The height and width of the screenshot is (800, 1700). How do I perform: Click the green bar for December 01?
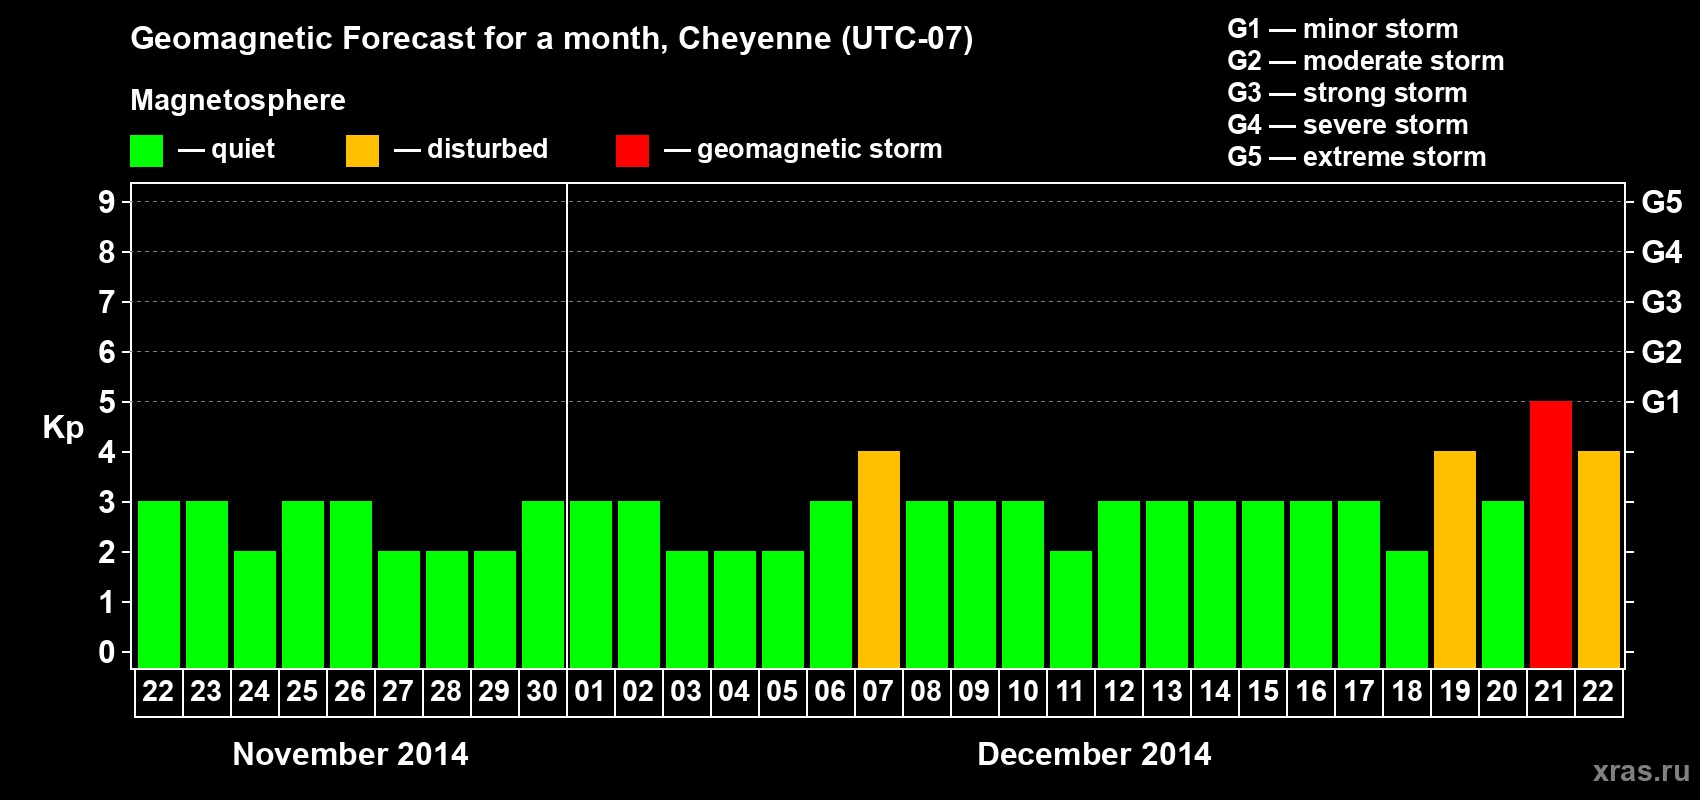(590, 584)
